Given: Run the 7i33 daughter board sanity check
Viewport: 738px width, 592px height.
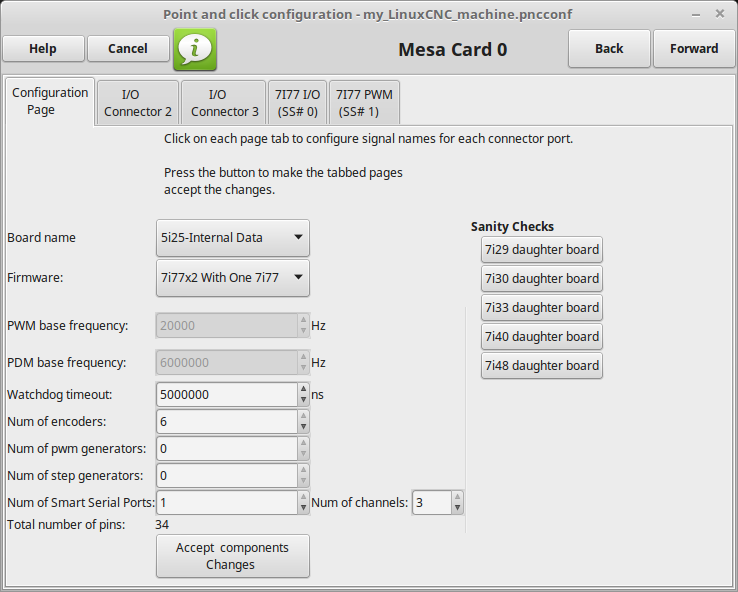Looking at the screenshot, I should click(542, 307).
